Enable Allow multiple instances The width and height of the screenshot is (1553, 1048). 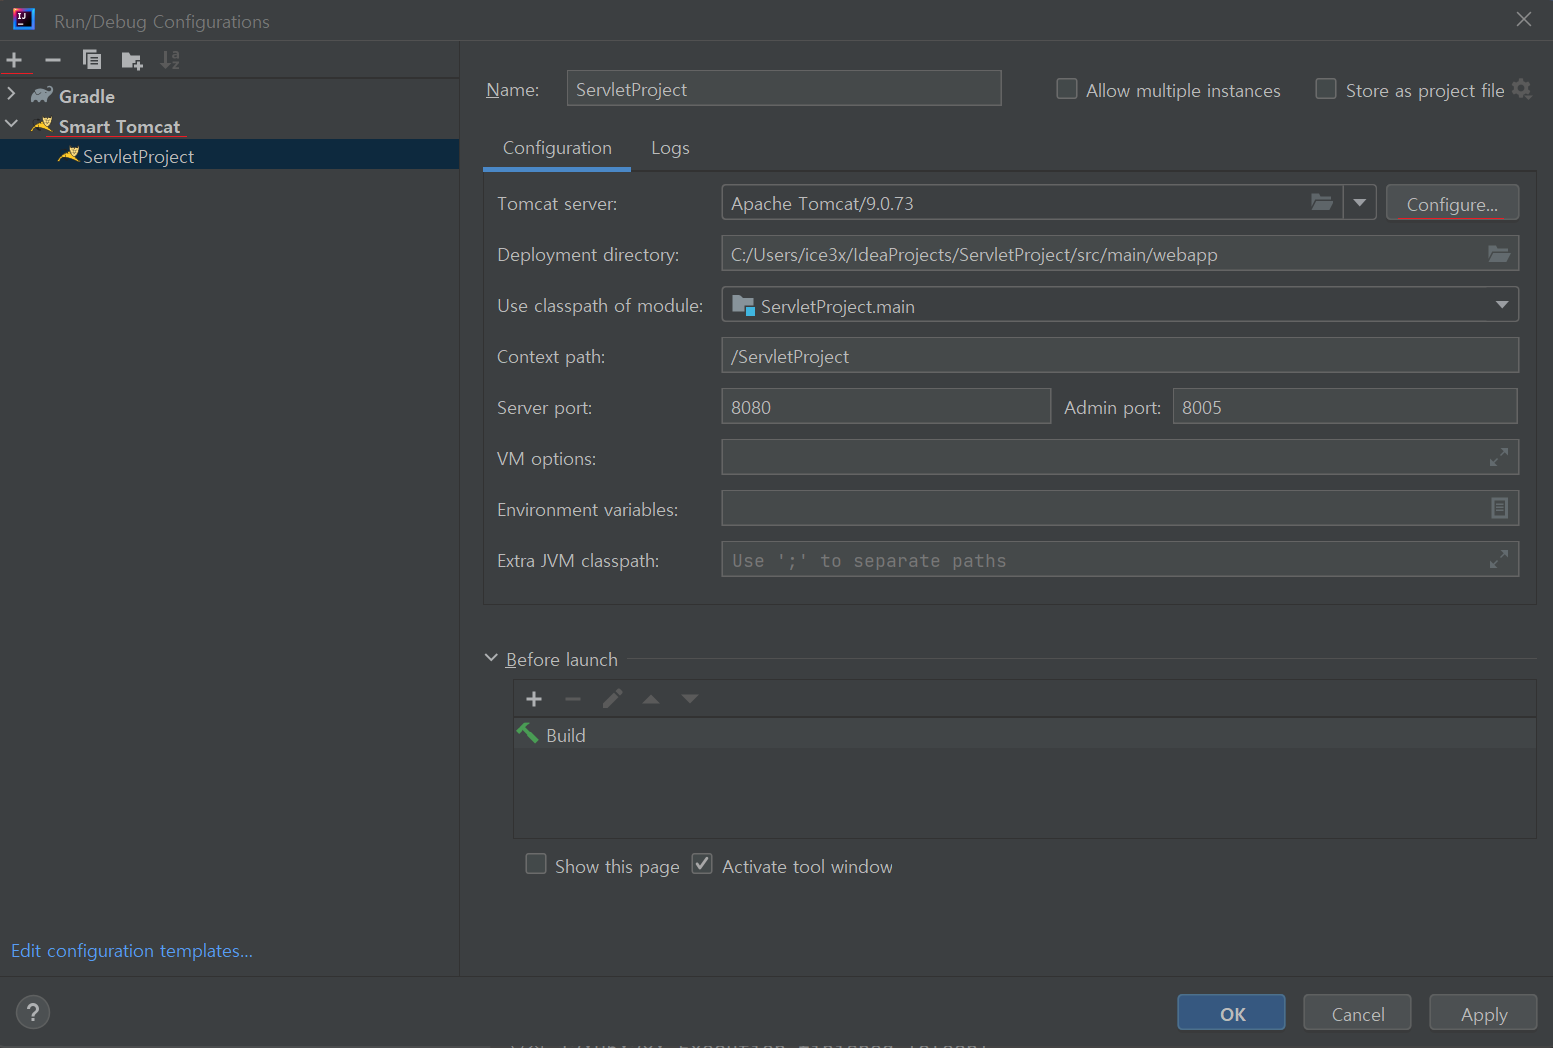pyautogui.click(x=1067, y=89)
